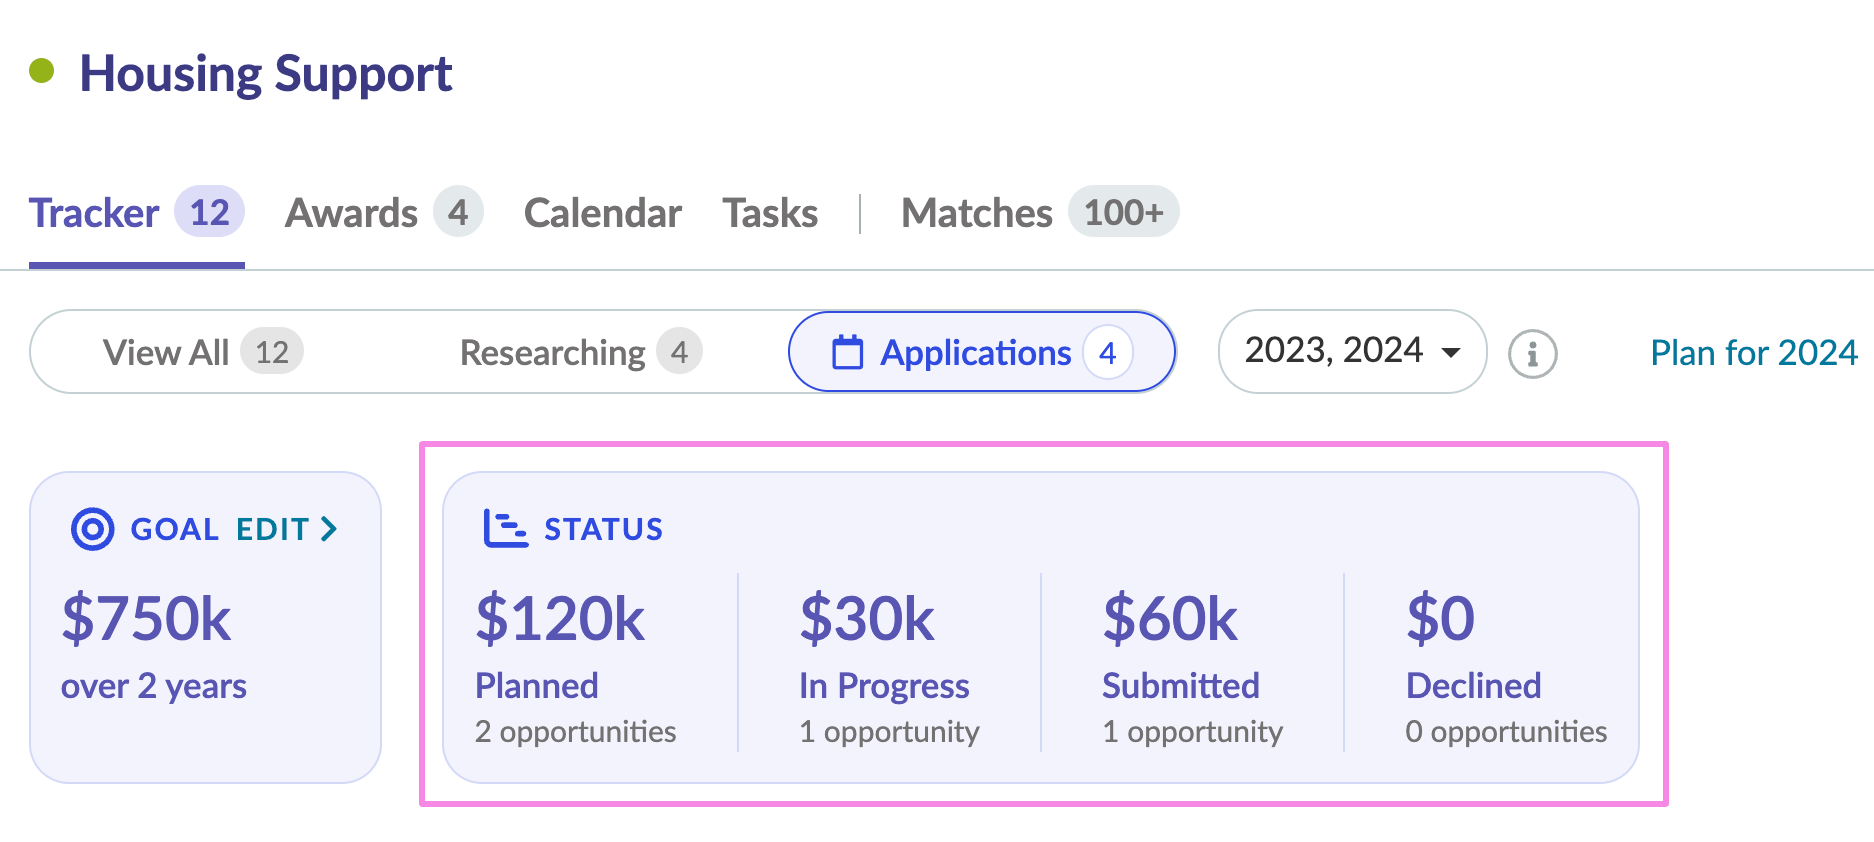Click the Status chart icon
1874x842 pixels.
505,529
